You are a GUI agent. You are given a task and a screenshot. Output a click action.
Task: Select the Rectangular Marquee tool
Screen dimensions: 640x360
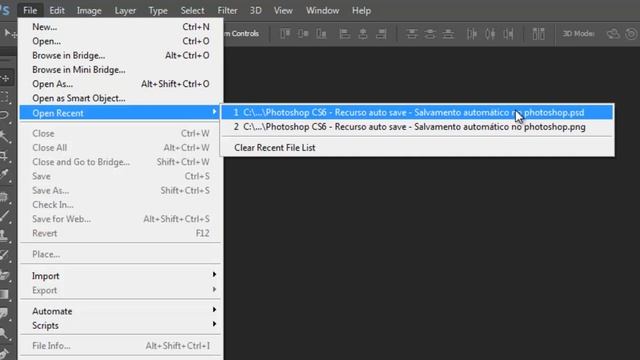pyautogui.click(x=5, y=97)
